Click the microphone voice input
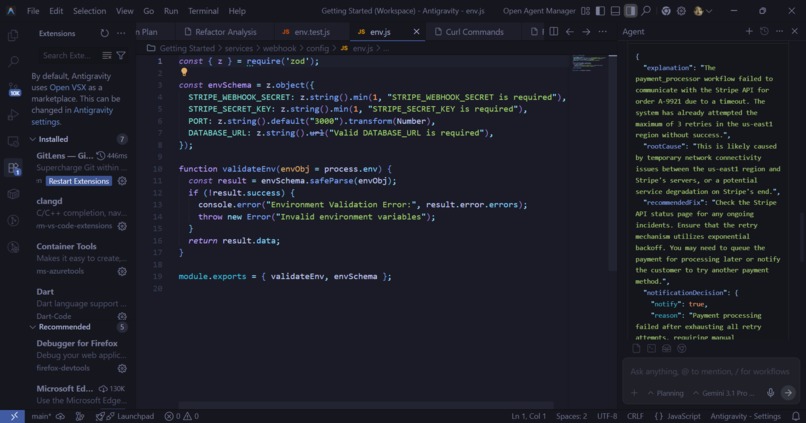Viewport: 806px width, 423px height. 771,393
